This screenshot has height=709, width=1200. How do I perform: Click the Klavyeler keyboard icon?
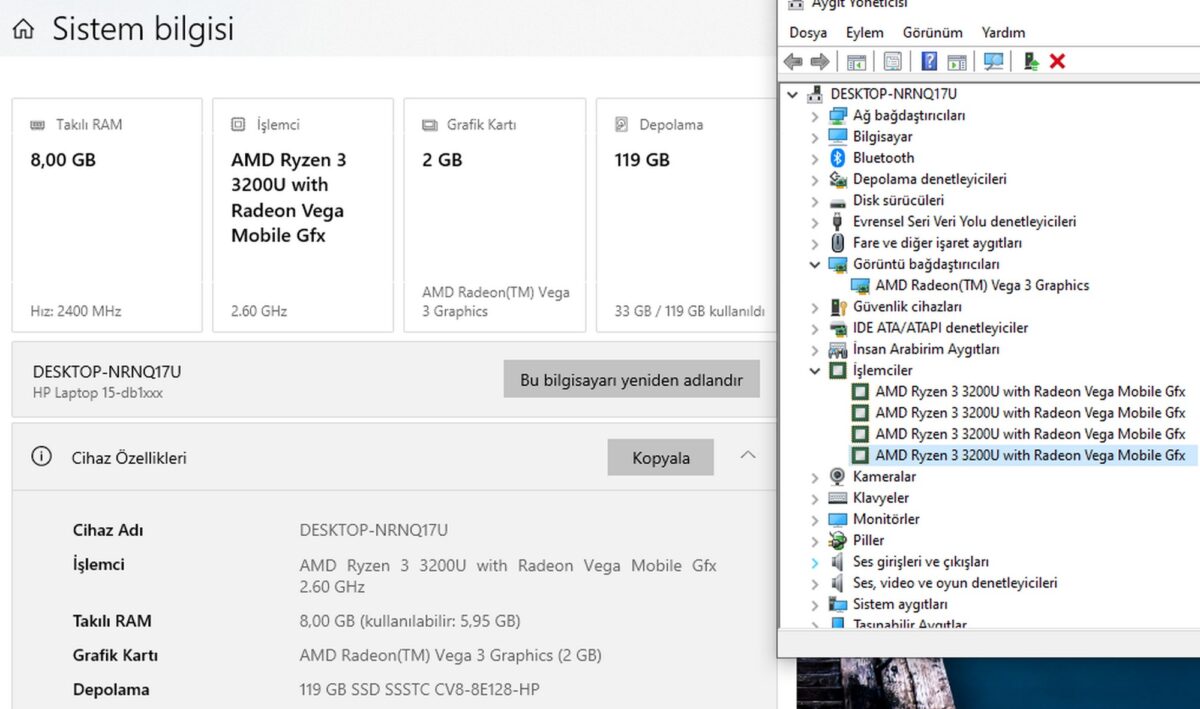coord(838,498)
